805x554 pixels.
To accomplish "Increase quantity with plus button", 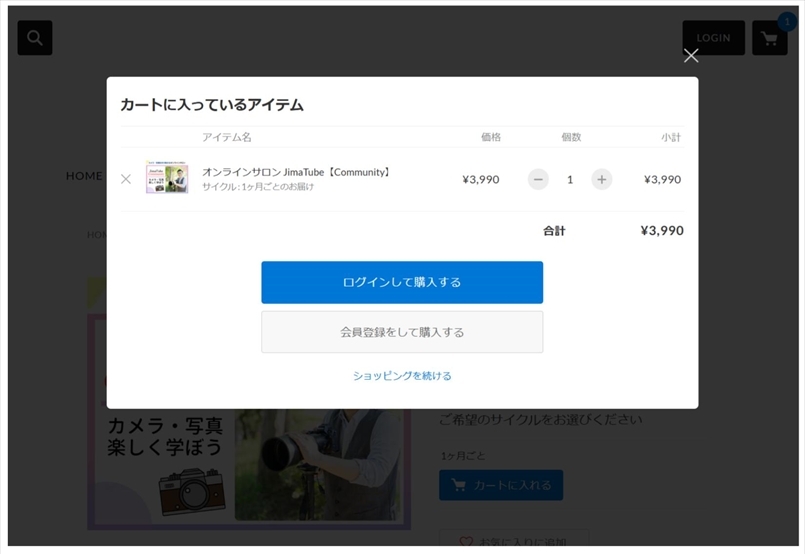I will coord(601,179).
